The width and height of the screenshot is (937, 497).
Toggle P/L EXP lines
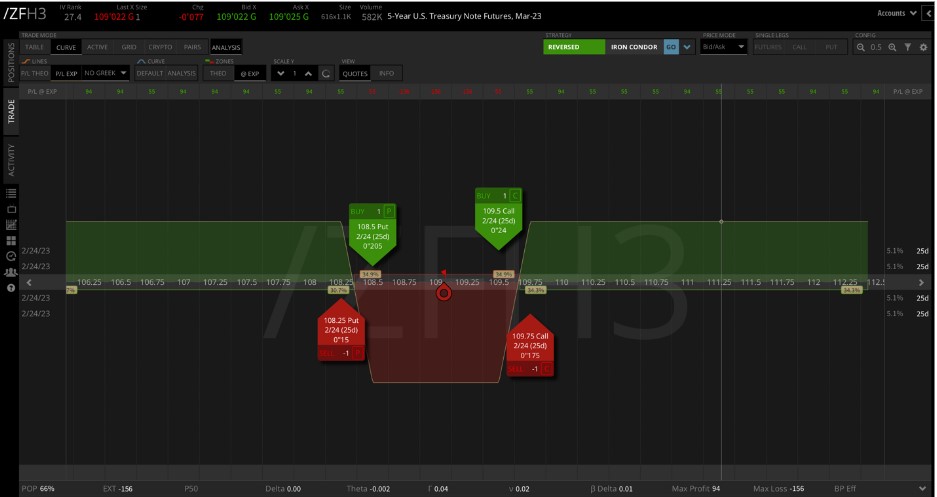(66, 73)
